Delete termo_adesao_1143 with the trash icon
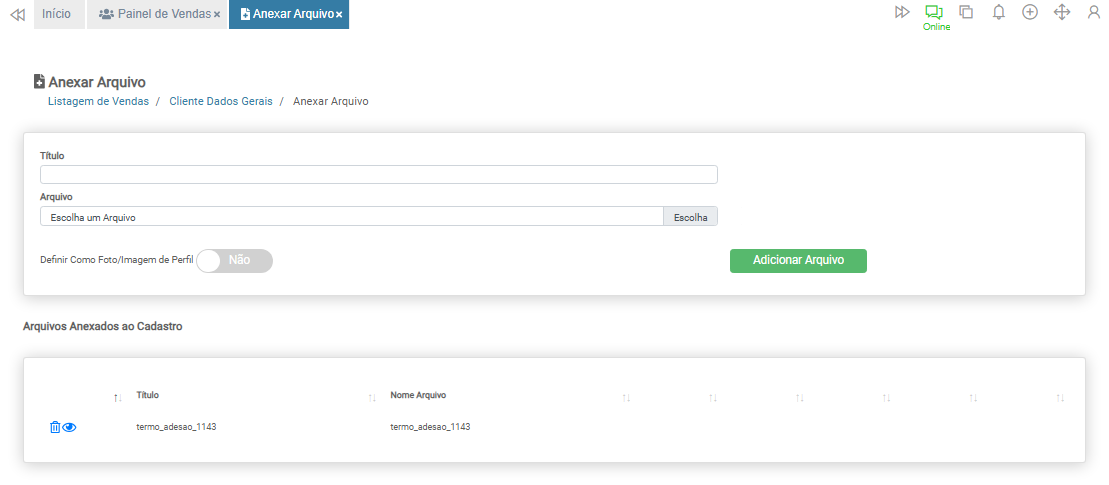This screenshot has height=485, width=1109. click(55, 427)
